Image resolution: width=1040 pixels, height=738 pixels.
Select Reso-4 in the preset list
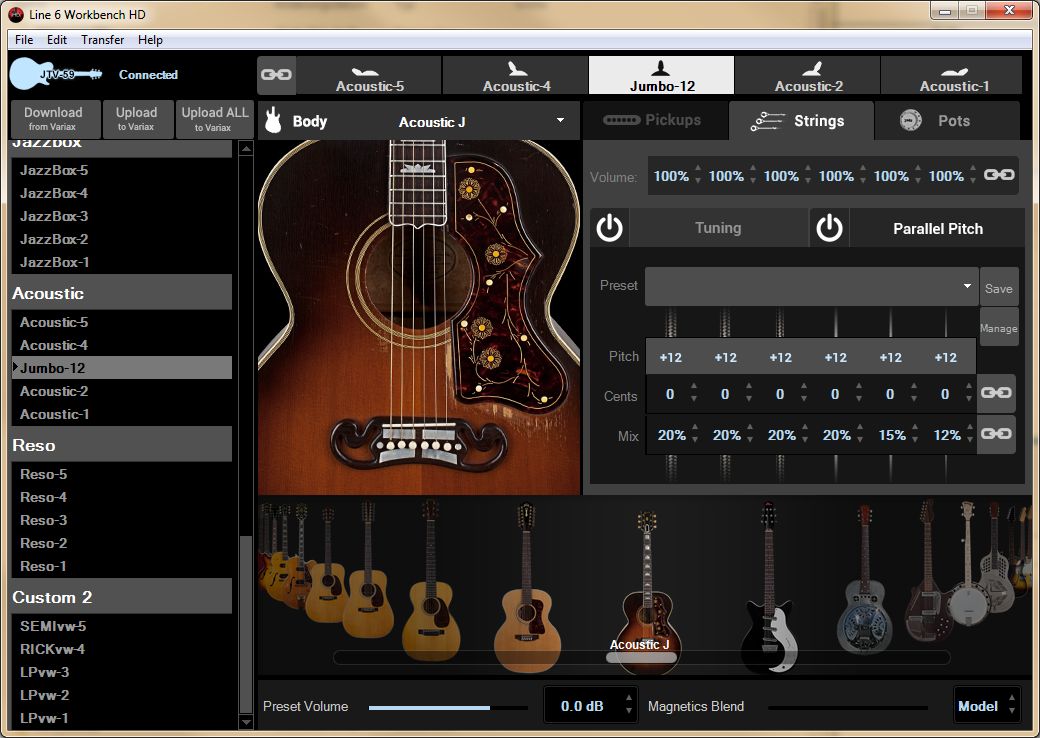(x=122, y=497)
